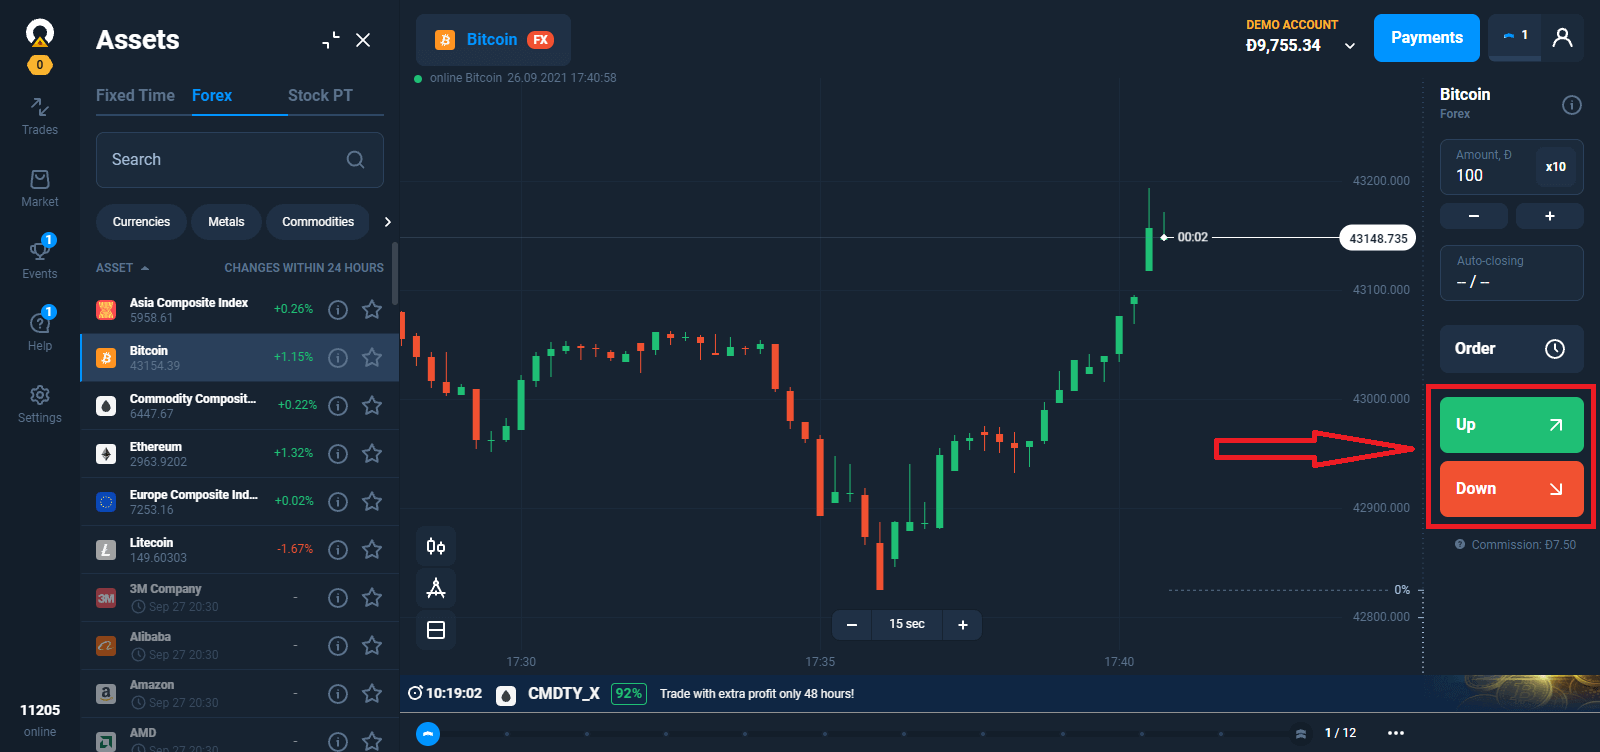1600x752 pixels.
Task: Open the demo account balance dropdown
Action: (1350, 45)
